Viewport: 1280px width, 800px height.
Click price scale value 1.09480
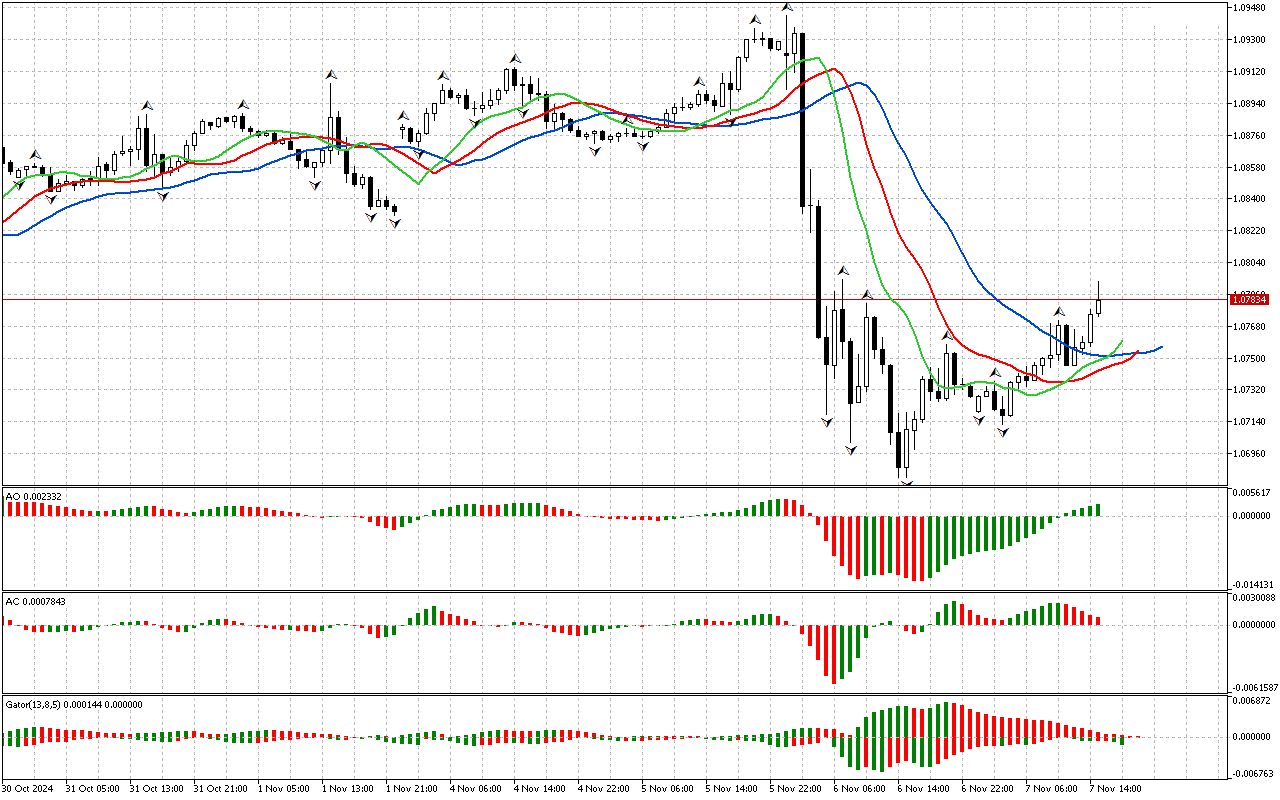1250,7
